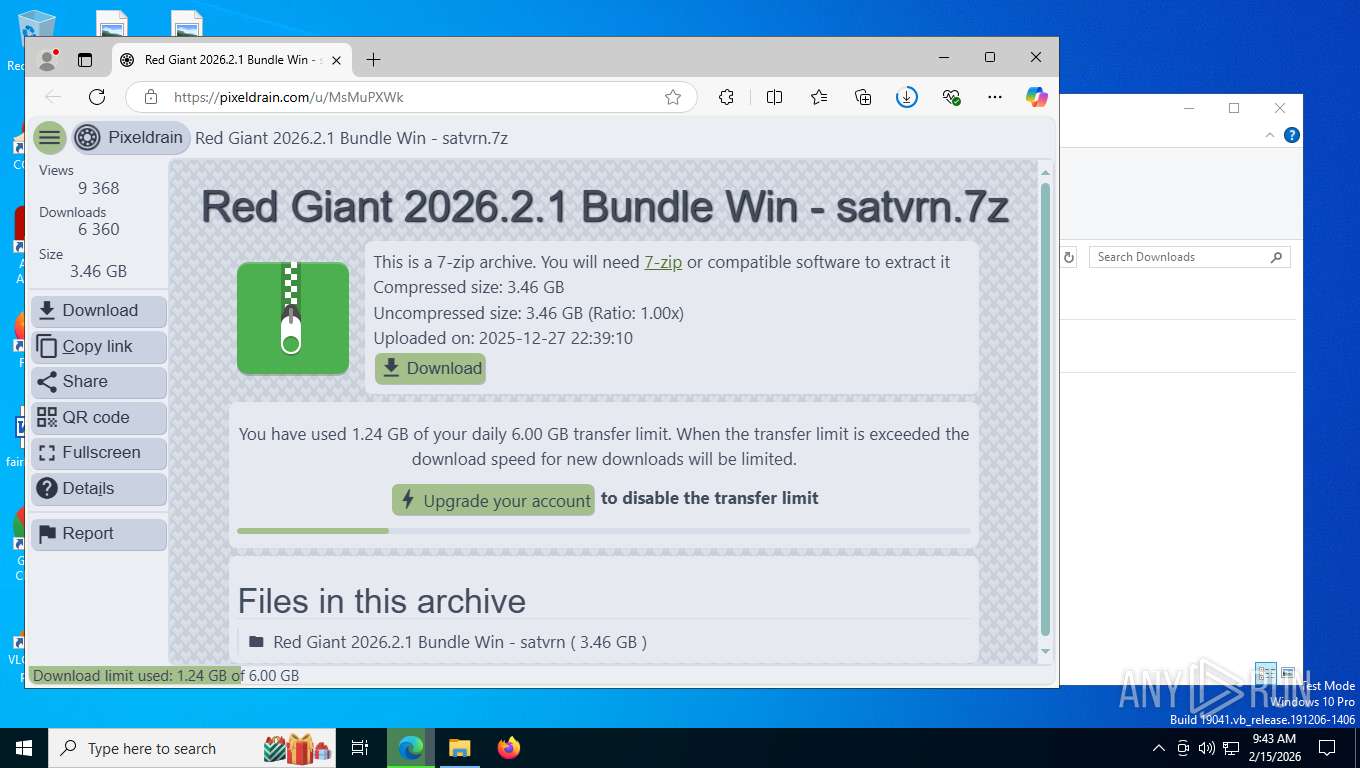Add this page to favorites star
The image size is (1360, 768).
point(673,97)
